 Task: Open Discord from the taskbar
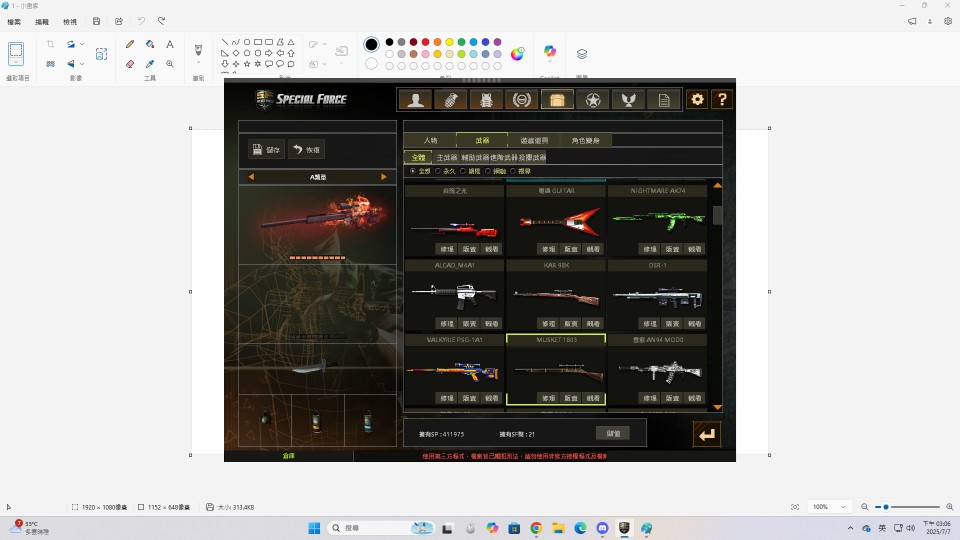coord(602,528)
